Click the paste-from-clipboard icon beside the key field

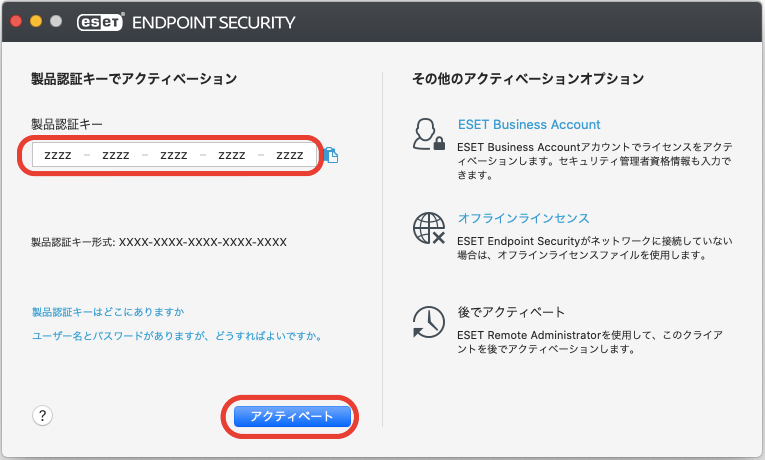point(332,156)
